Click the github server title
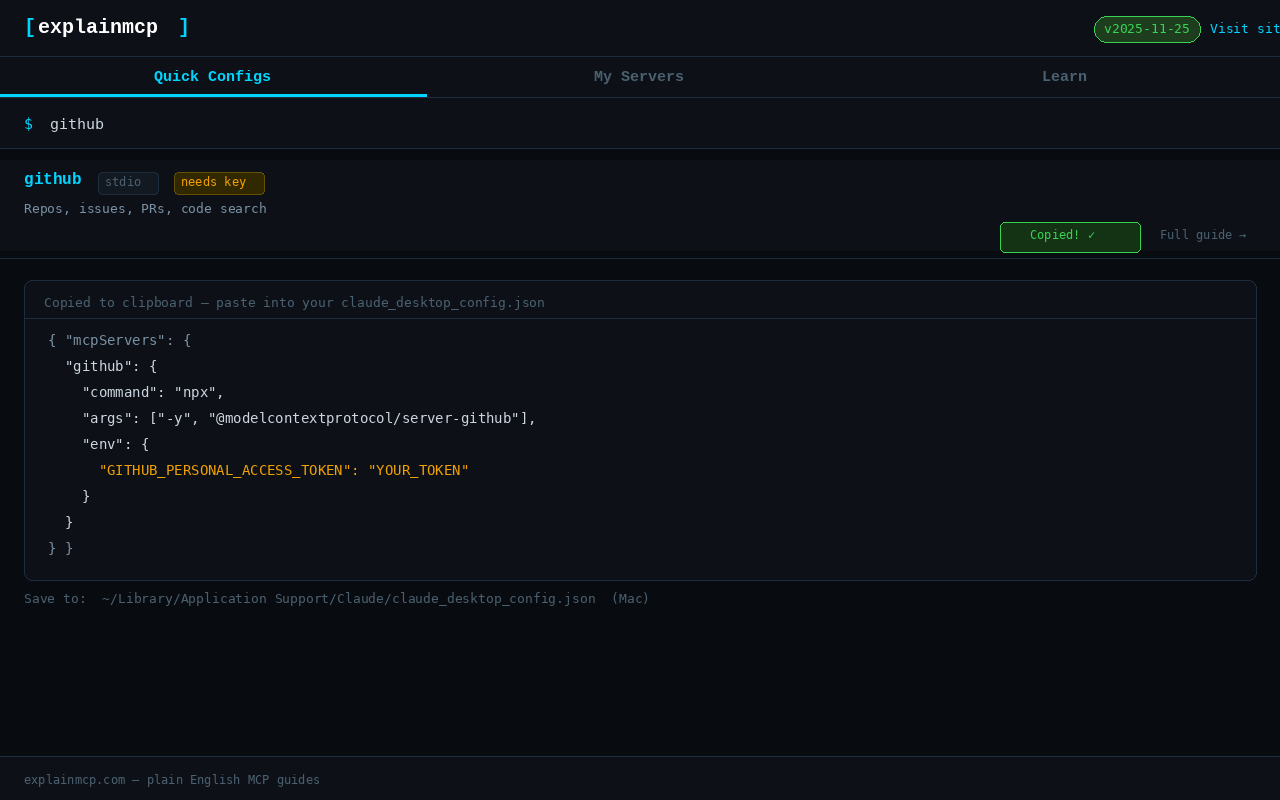 click(x=52, y=179)
